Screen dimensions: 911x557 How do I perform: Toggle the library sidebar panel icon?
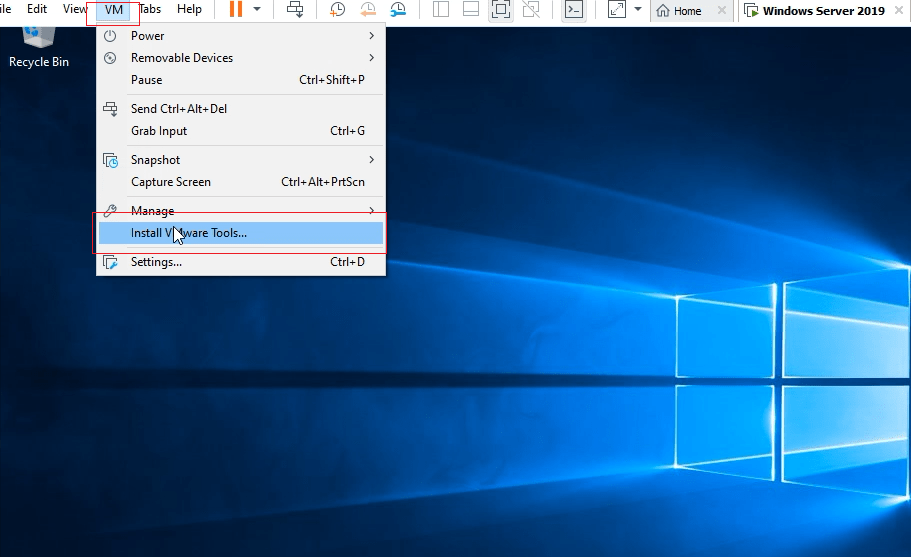(x=441, y=9)
